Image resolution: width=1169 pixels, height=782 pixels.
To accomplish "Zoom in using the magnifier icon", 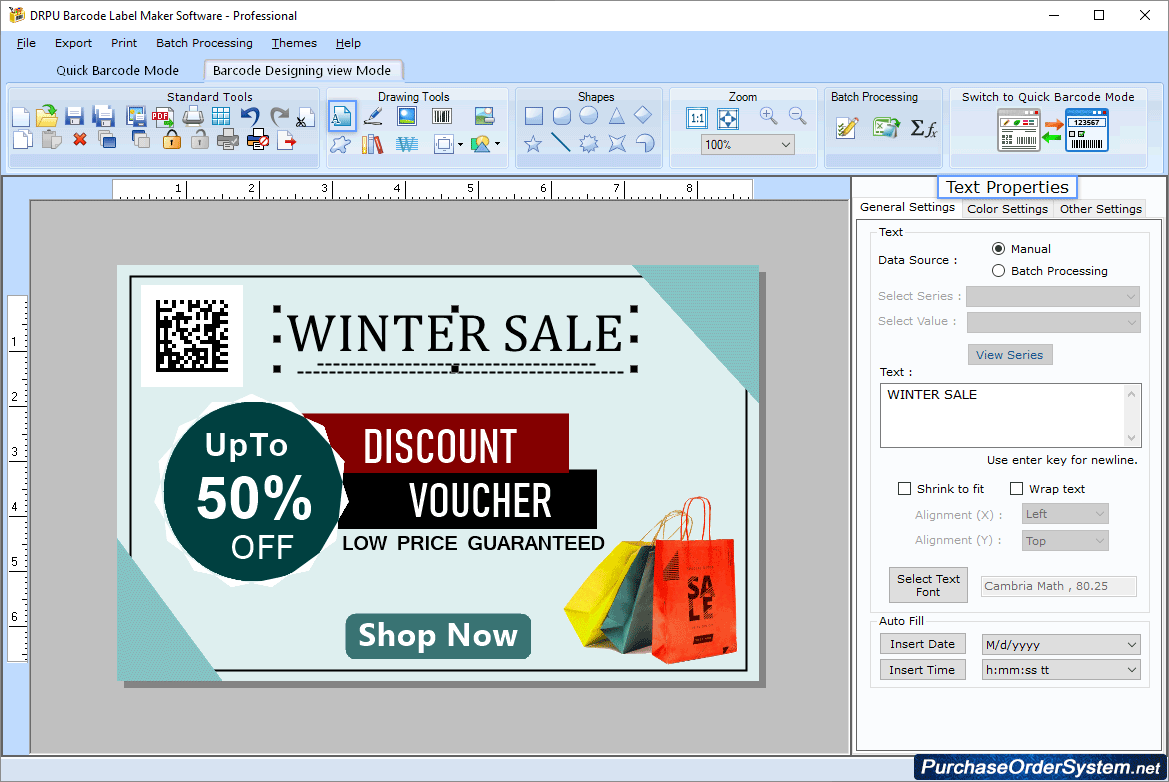I will (x=768, y=116).
